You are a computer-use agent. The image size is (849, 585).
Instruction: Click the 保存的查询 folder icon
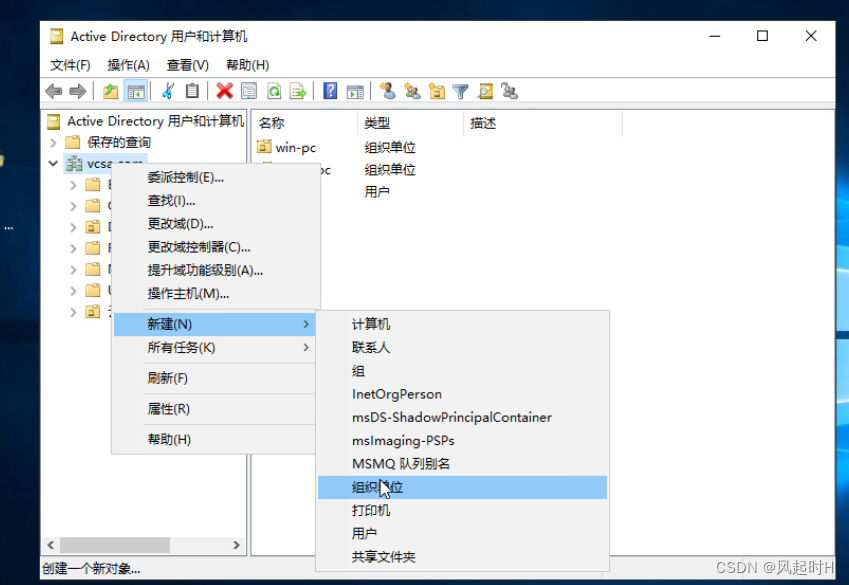click(73, 142)
